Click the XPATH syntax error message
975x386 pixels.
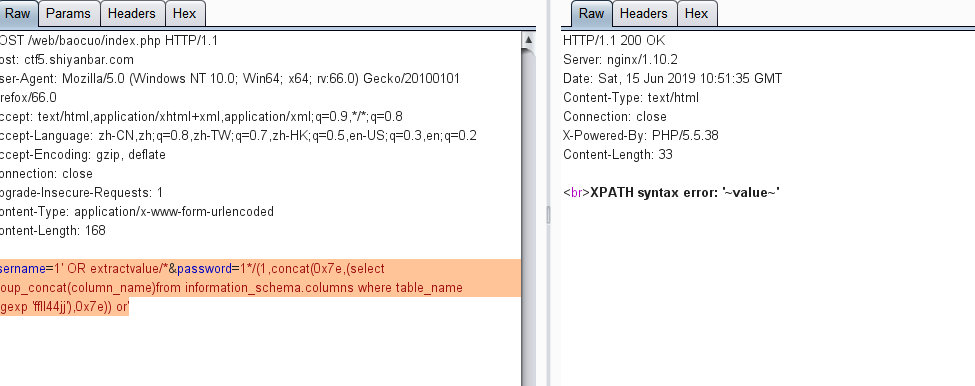pyautogui.click(x=685, y=193)
